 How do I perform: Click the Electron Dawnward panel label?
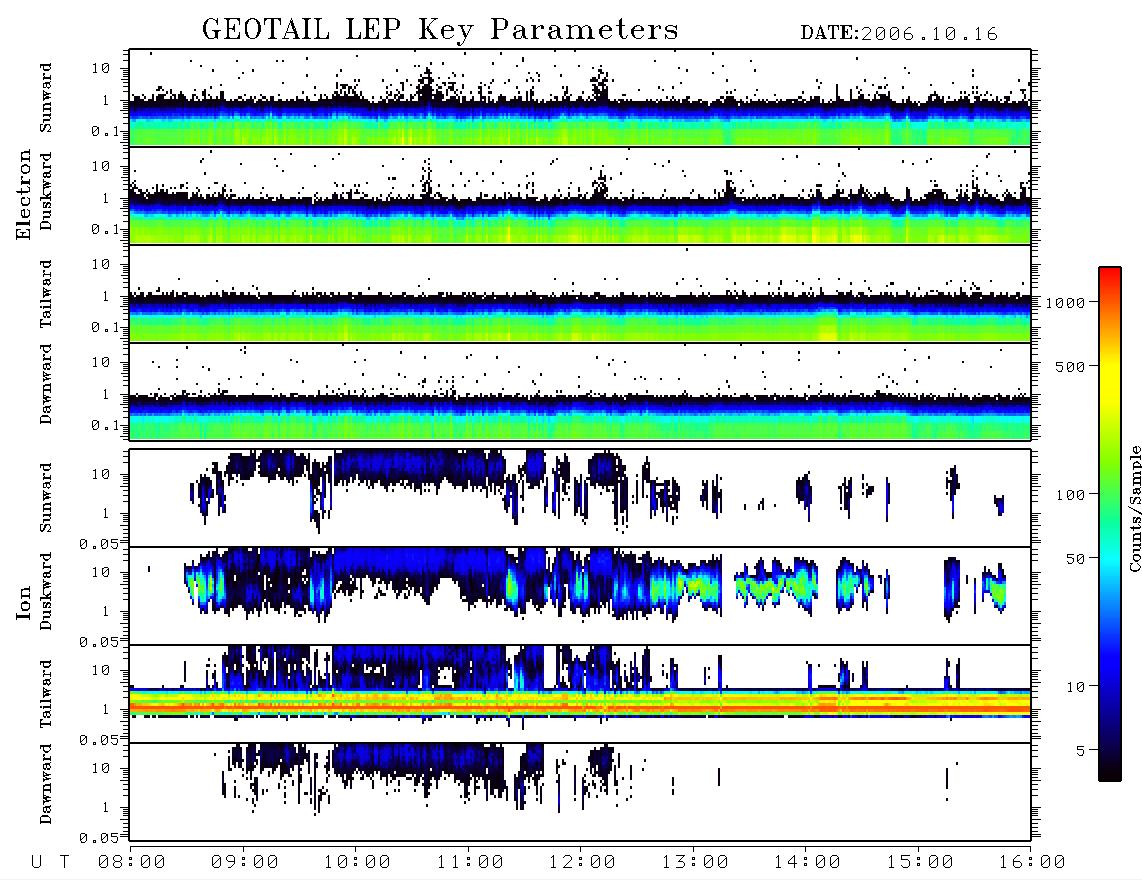coord(46,384)
